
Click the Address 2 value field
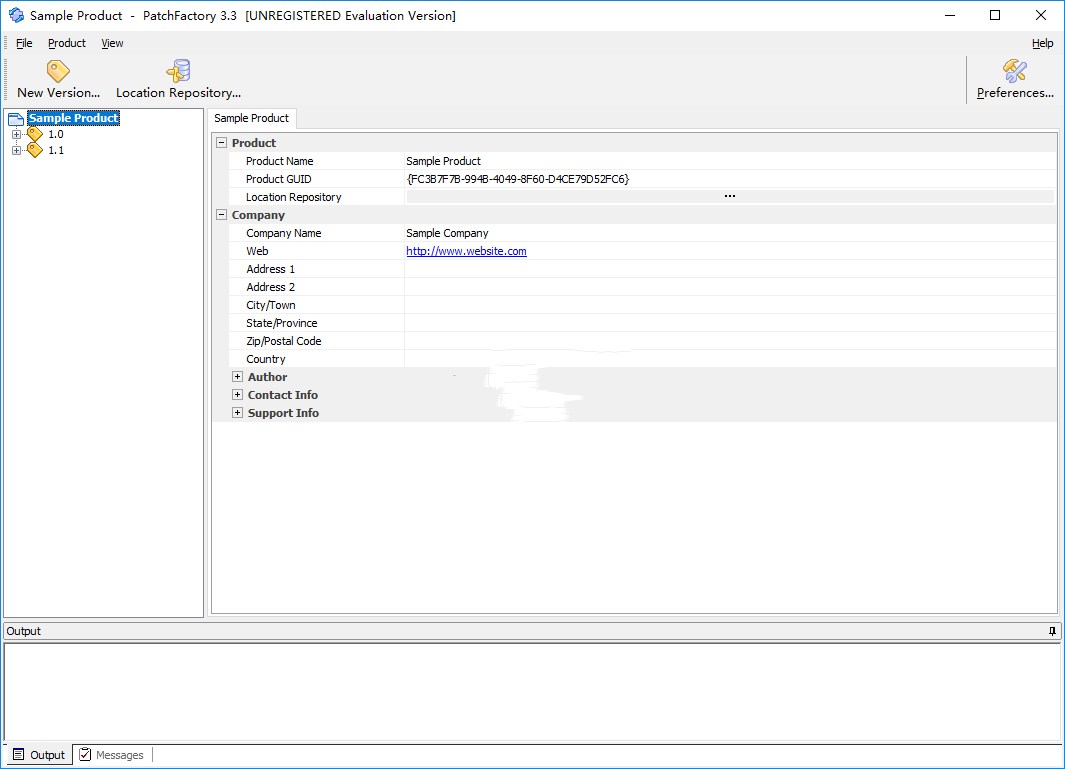(730, 287)
